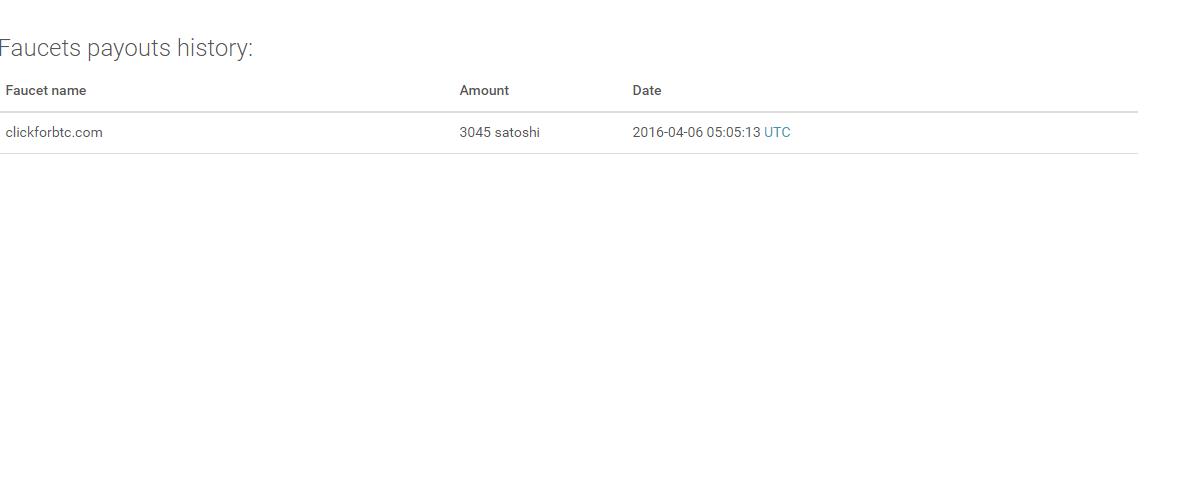Sort by the Faucet name column header
Viewport: 1181px width, 480px height.
(46, 91)
